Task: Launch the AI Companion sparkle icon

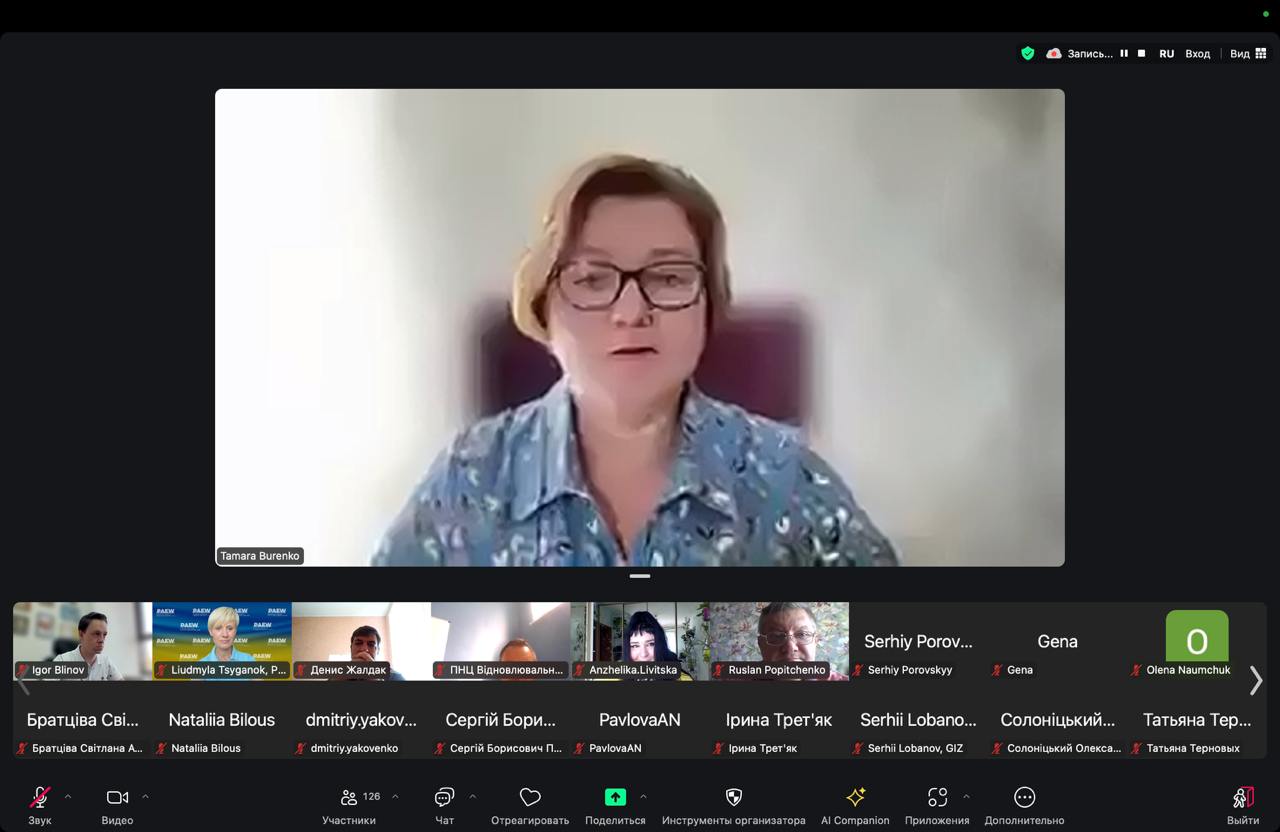Action: [x=855, y=798]
